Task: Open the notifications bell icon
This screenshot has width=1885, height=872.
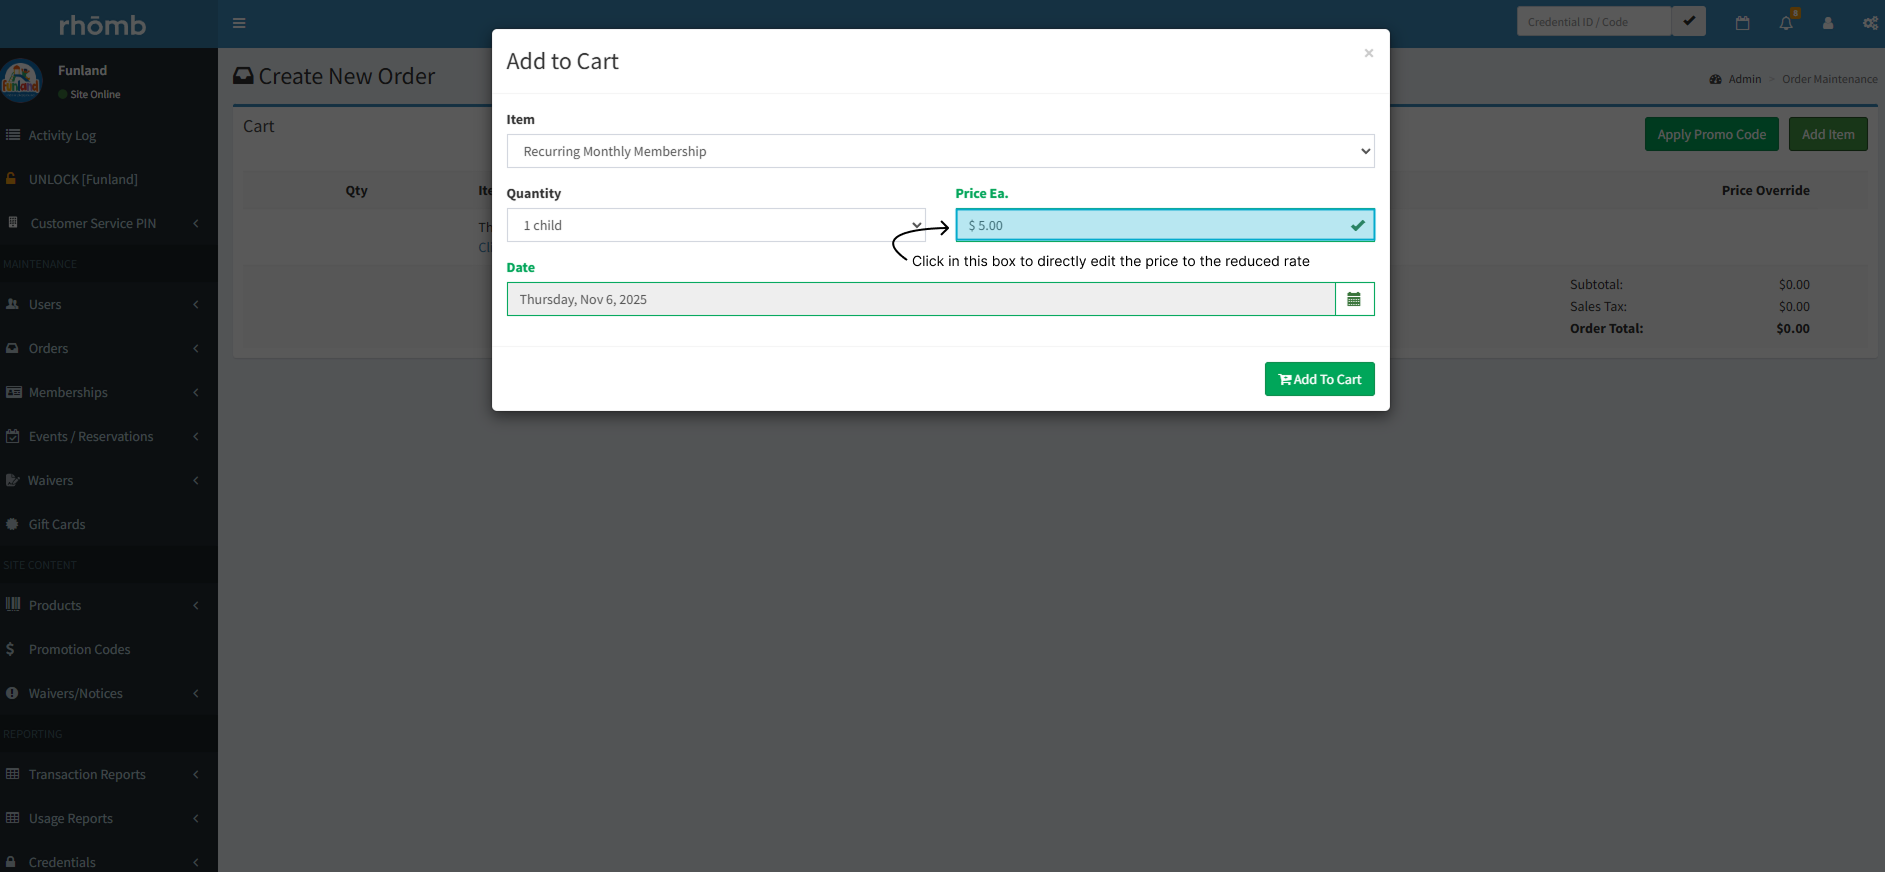Action: pos(1786,23)
